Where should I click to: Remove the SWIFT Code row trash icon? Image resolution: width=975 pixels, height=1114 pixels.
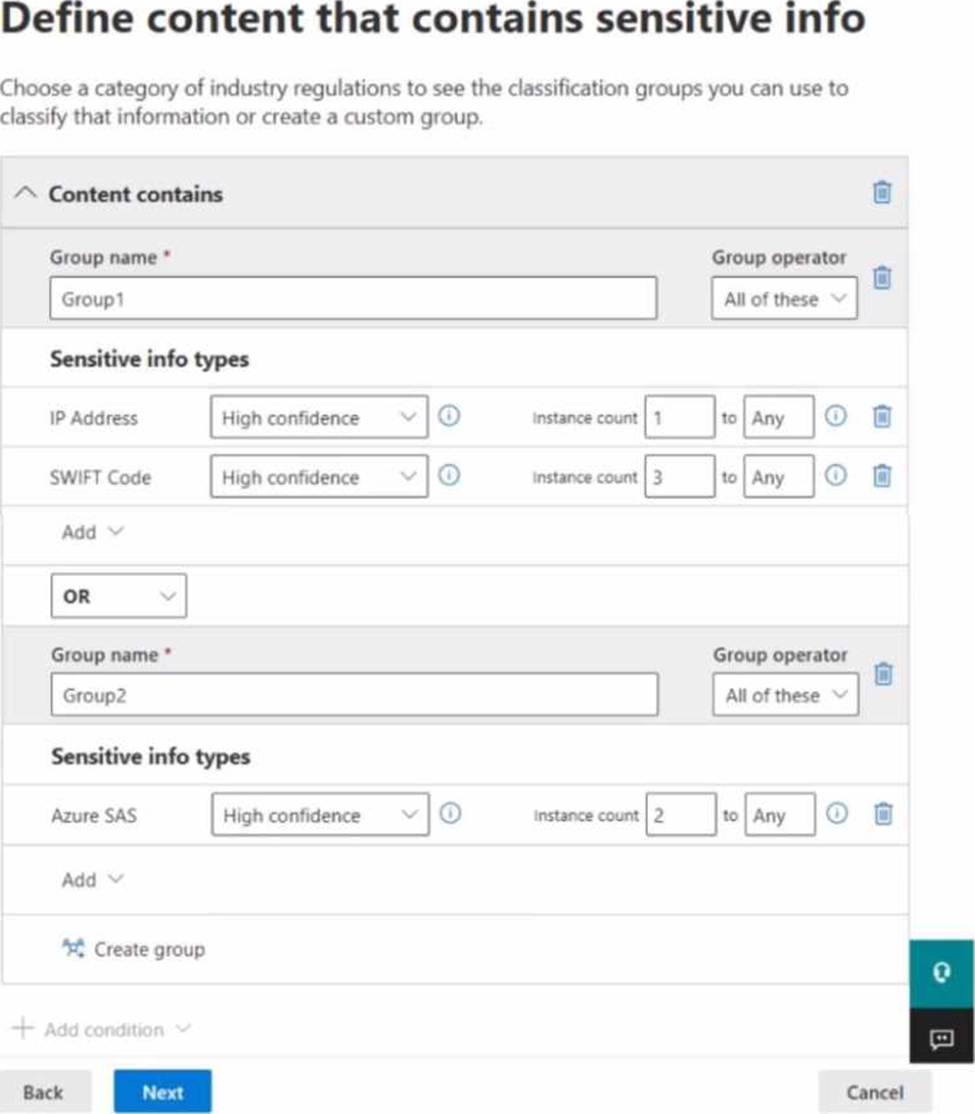(882, 475)
